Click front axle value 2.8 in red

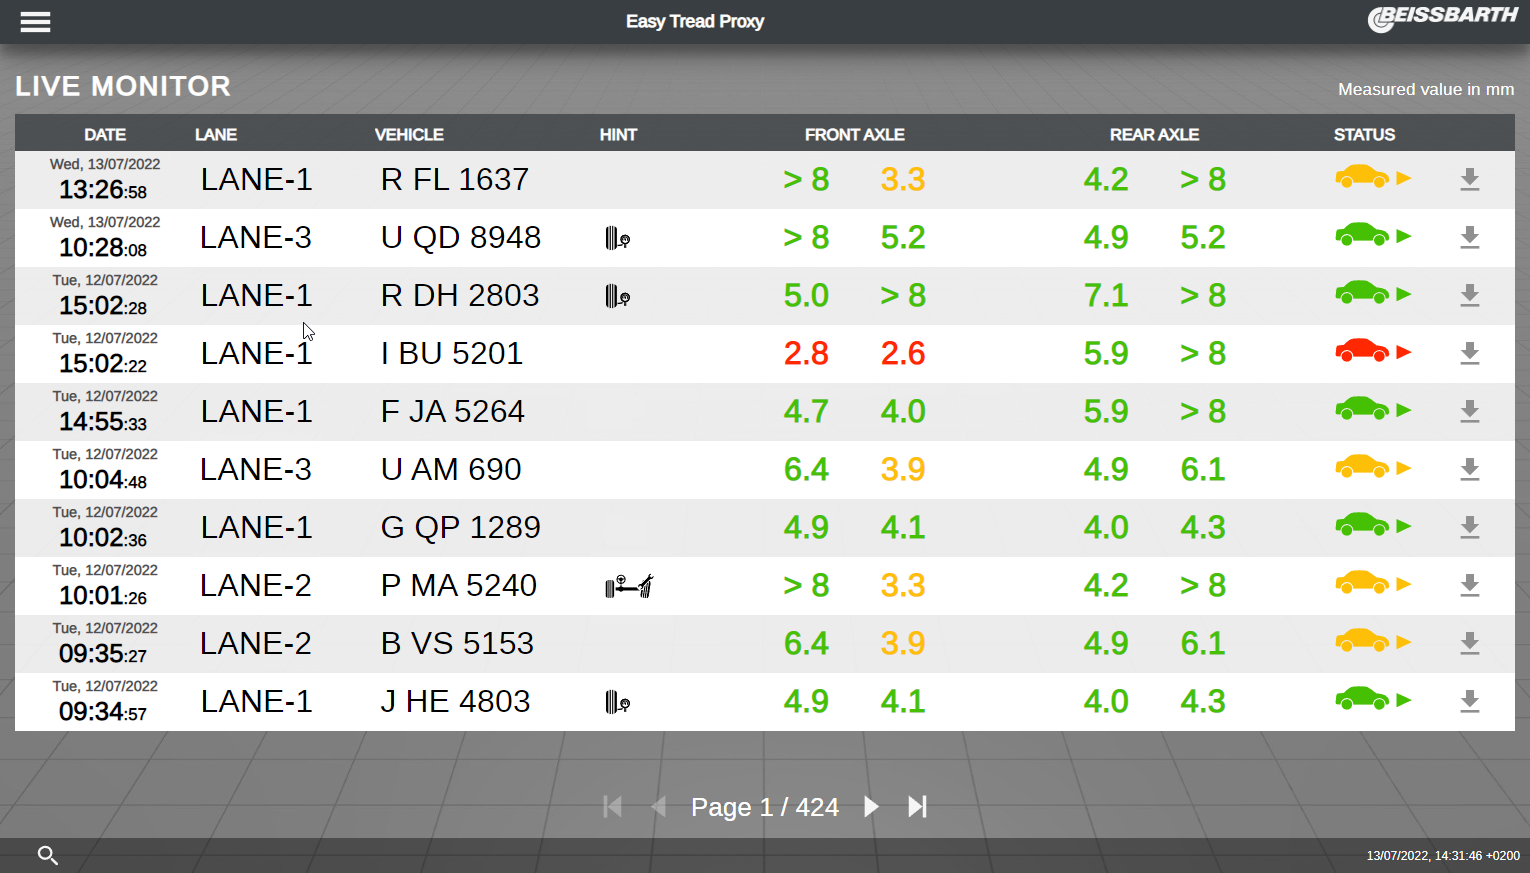click(x=806, y=354)
